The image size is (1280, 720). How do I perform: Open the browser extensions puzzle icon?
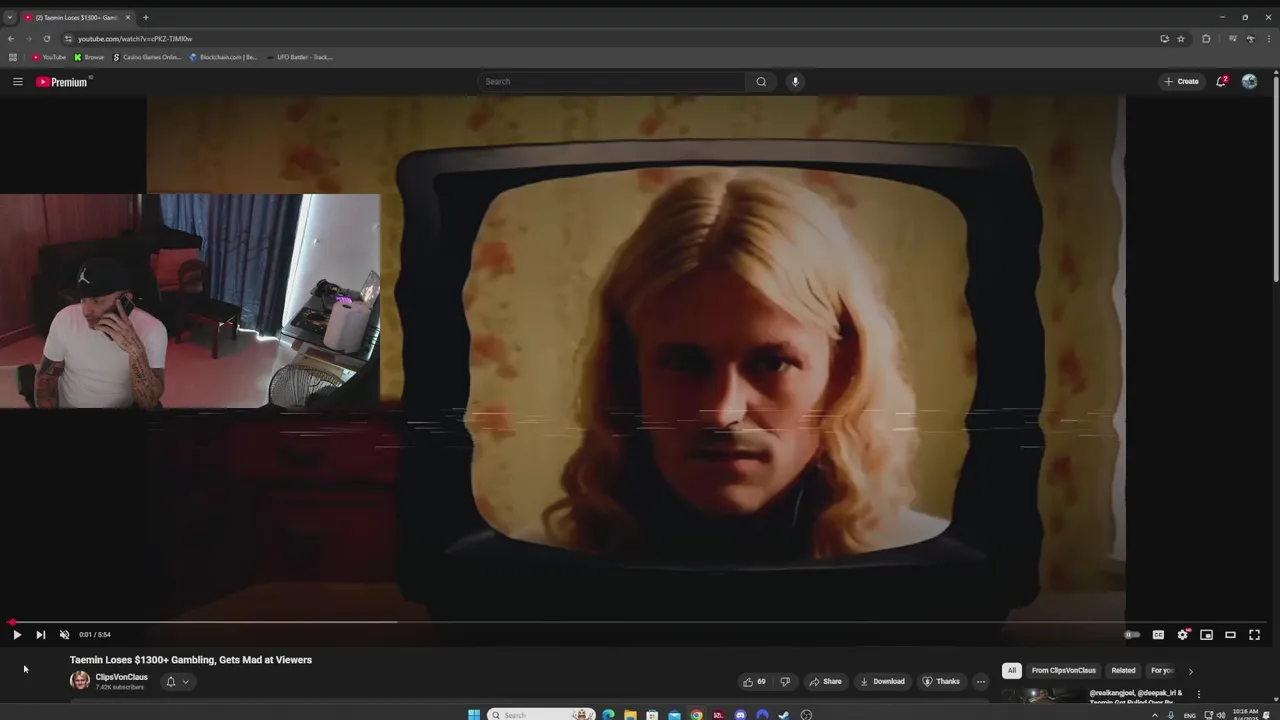[1206, 38]
